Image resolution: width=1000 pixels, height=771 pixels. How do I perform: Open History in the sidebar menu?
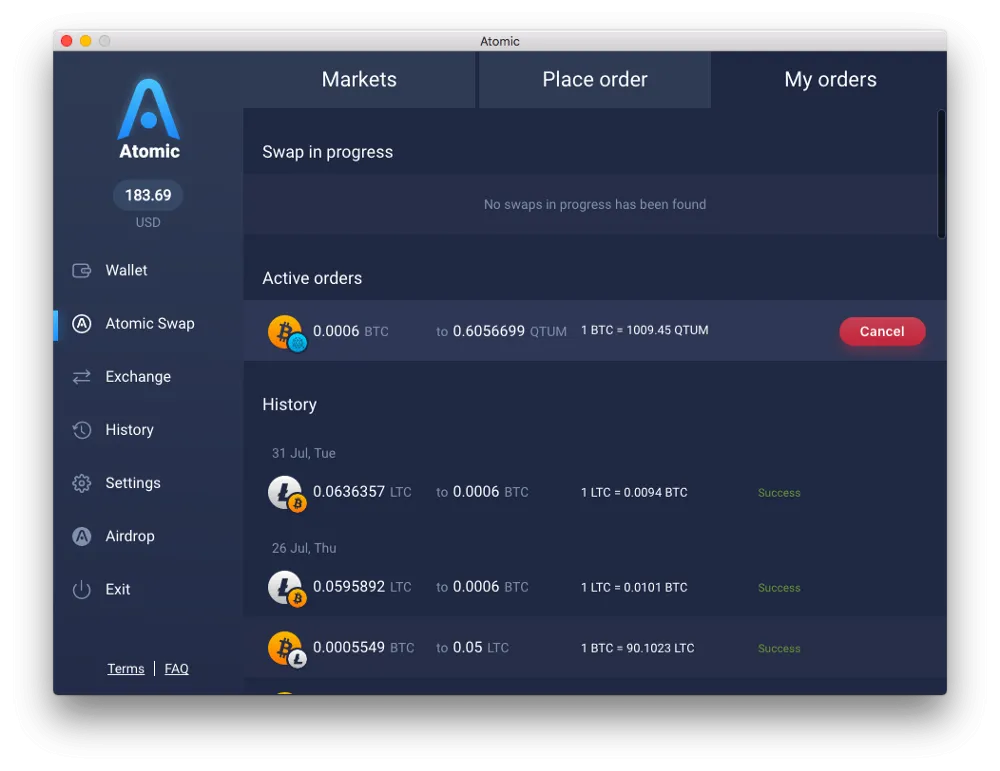click(x=129, y=430)
